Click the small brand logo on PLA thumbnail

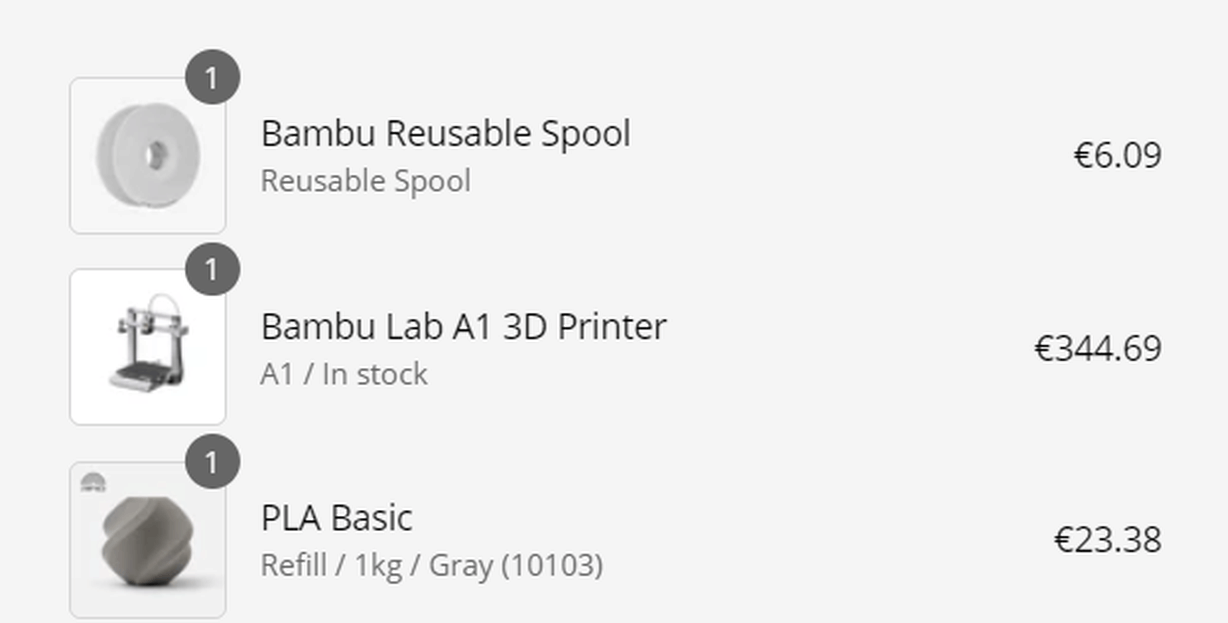93,483
